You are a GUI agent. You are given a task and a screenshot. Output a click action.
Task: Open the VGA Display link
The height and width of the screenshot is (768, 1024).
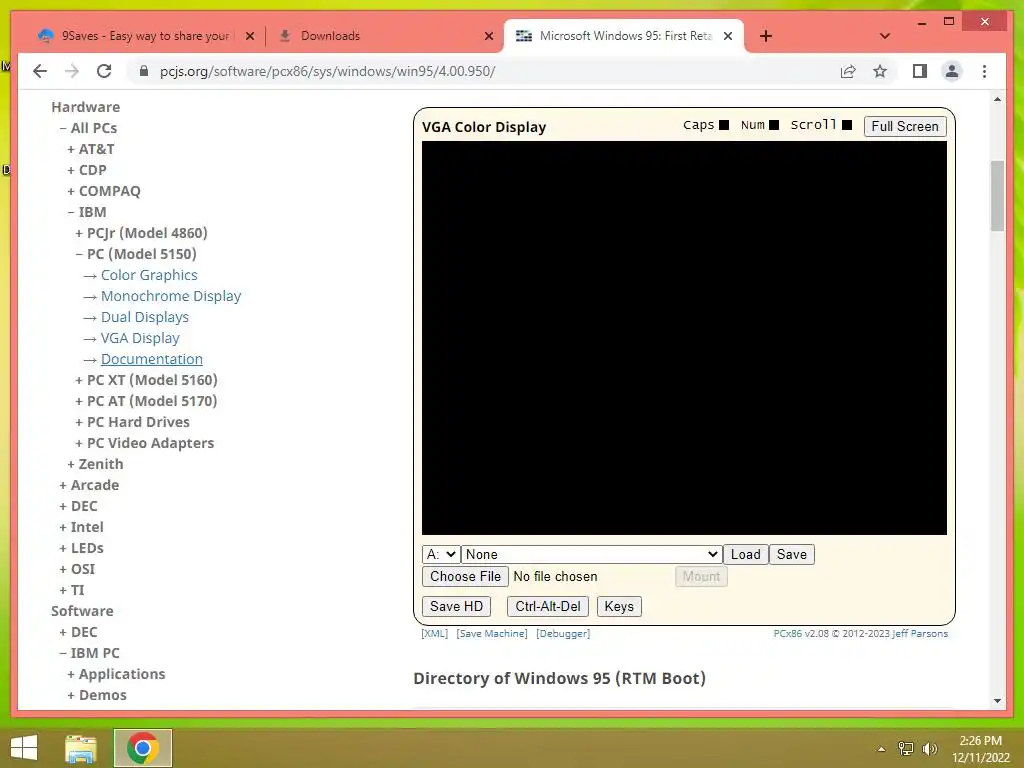click(140, 338)
